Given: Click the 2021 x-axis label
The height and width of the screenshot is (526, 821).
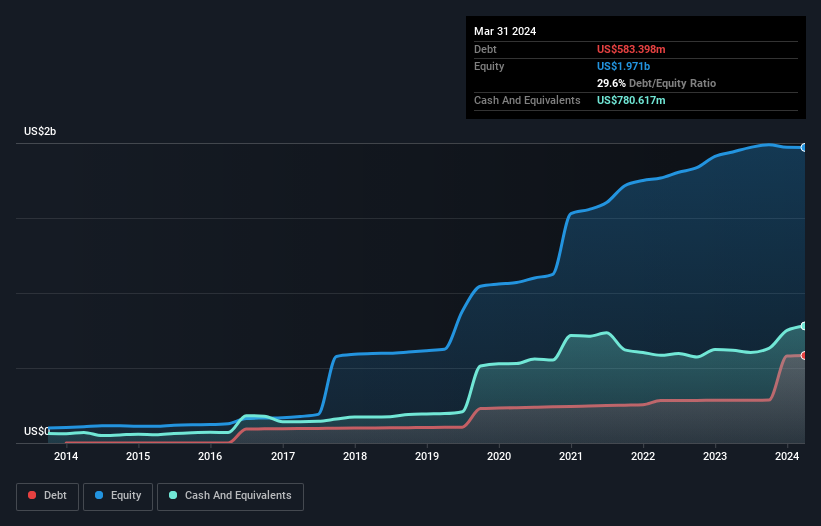Looking at the screenshot, I should coord(571,456).
